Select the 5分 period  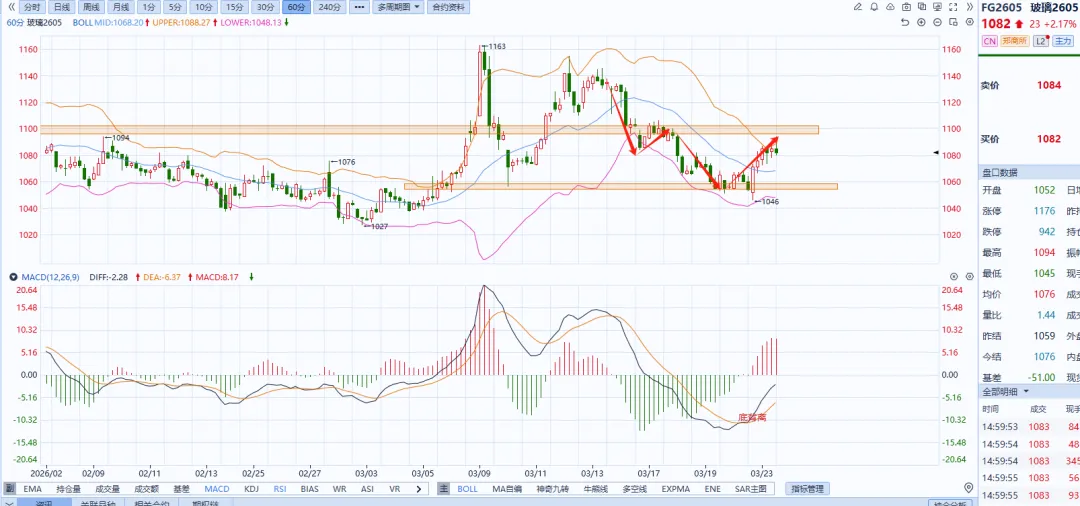174,8
